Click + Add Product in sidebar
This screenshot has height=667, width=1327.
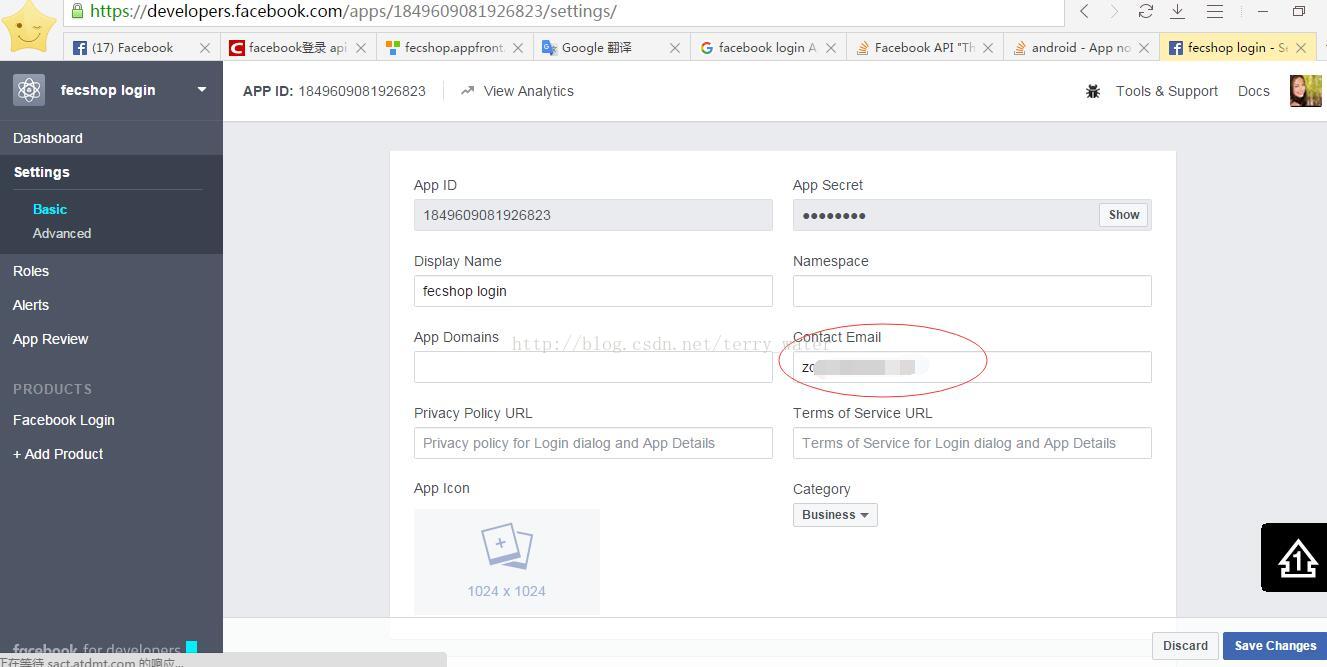point(58,454)
